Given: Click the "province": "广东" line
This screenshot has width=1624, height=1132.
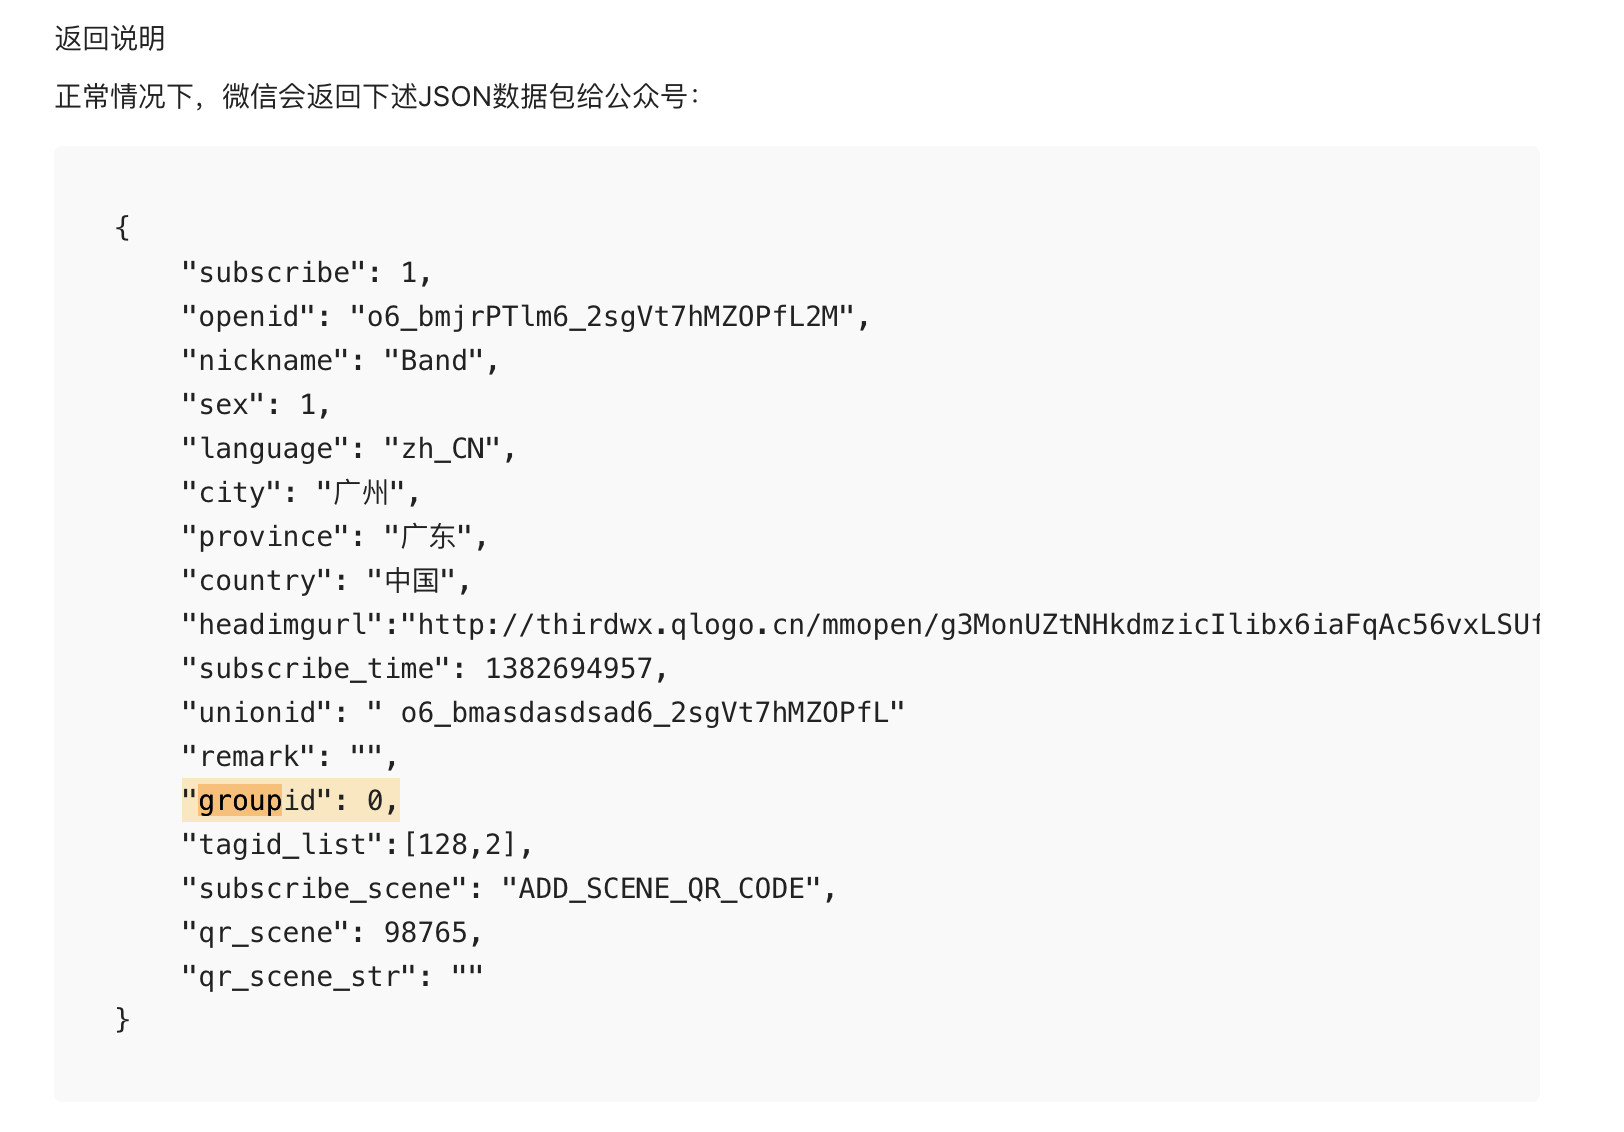Looking at the screenshot, I should pyautogui.click(x=334, y=537).
